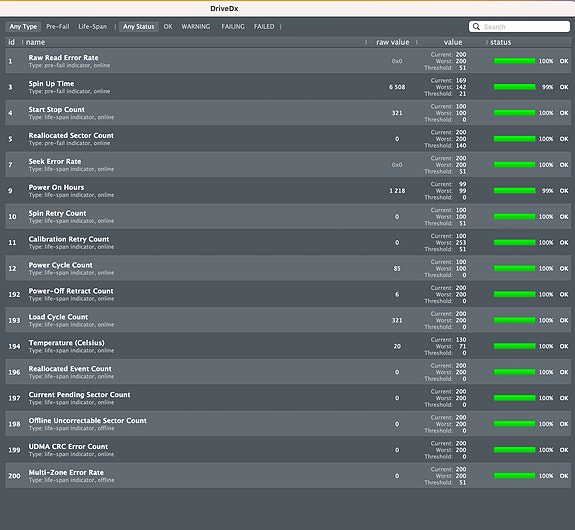Select the Start Stop Count row
The image size is (575, 530).
tap(288, 113)
